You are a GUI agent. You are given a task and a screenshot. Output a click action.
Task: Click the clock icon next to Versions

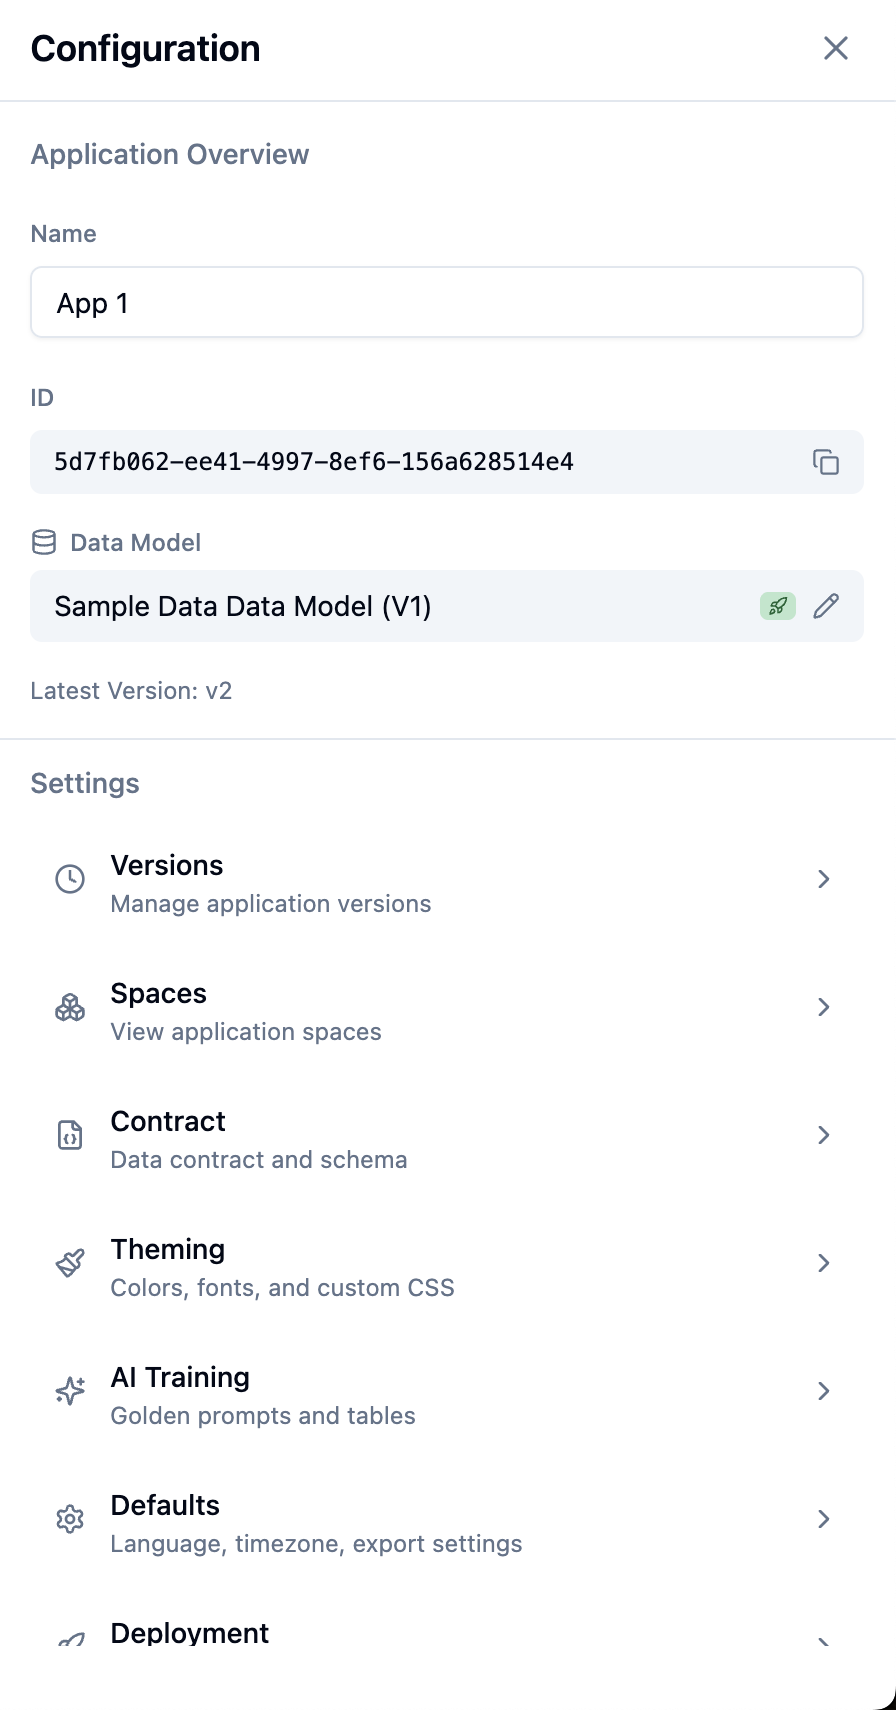(69, 879)
